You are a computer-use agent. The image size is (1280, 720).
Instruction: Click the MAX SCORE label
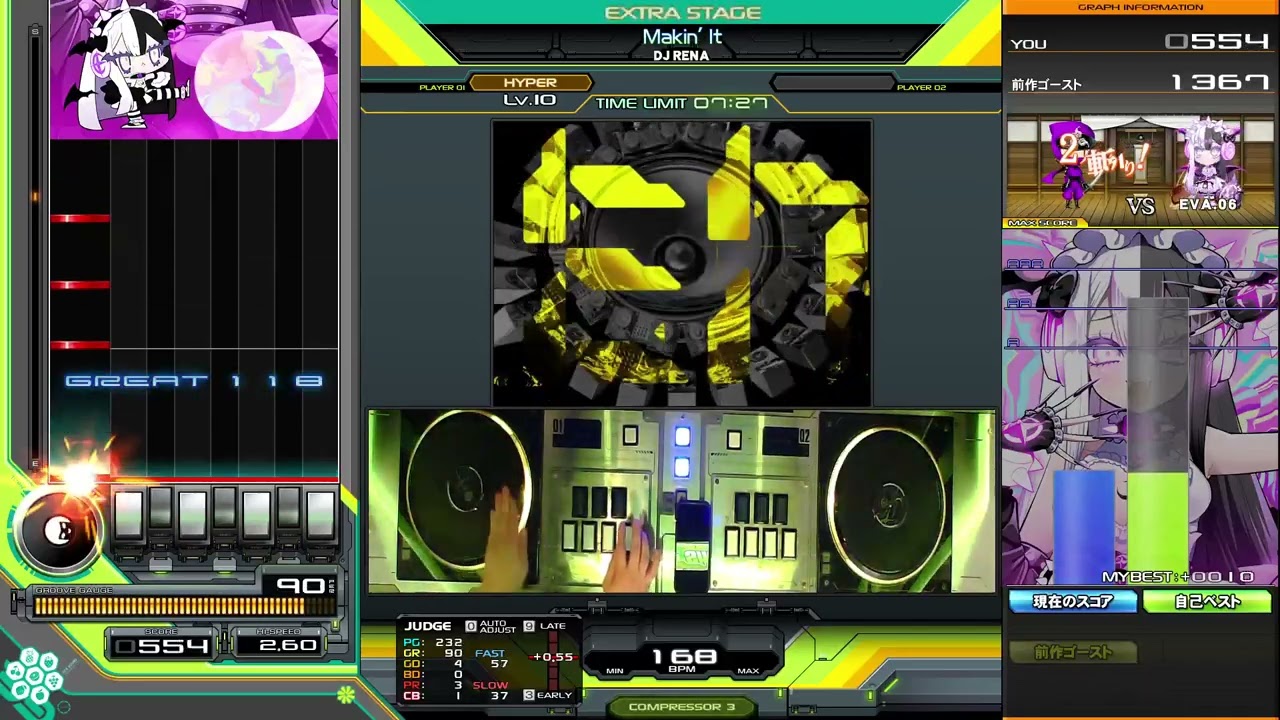tap(1042, 223)
